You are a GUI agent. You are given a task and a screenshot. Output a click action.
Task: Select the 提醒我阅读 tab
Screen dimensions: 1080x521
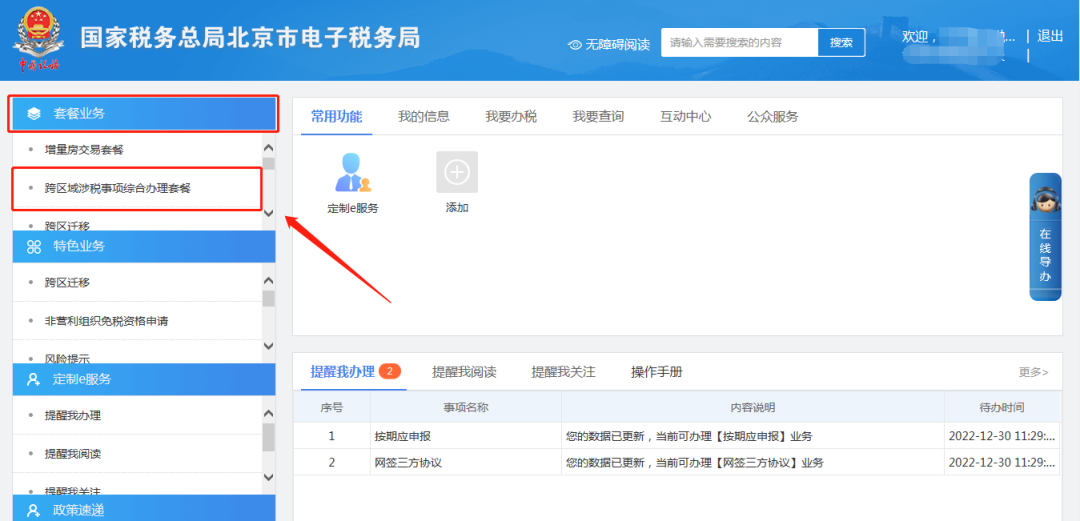tap(464, 372)
